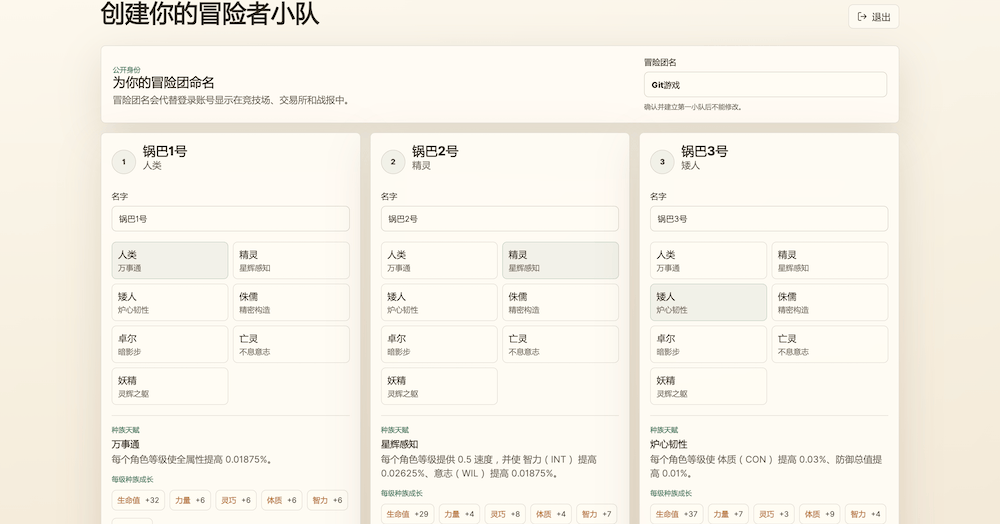Click the 生命值 +29 chip

(408, 514)
